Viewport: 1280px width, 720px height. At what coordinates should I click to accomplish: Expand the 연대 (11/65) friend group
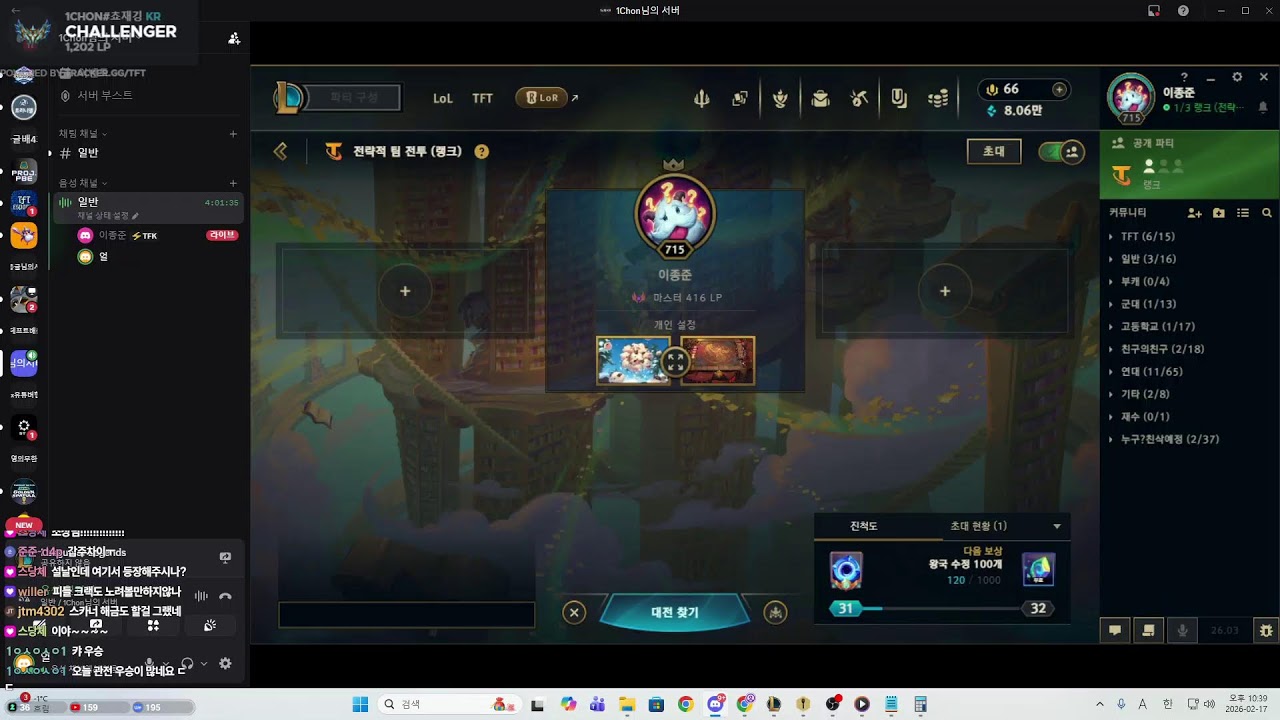click(1152, 372)
